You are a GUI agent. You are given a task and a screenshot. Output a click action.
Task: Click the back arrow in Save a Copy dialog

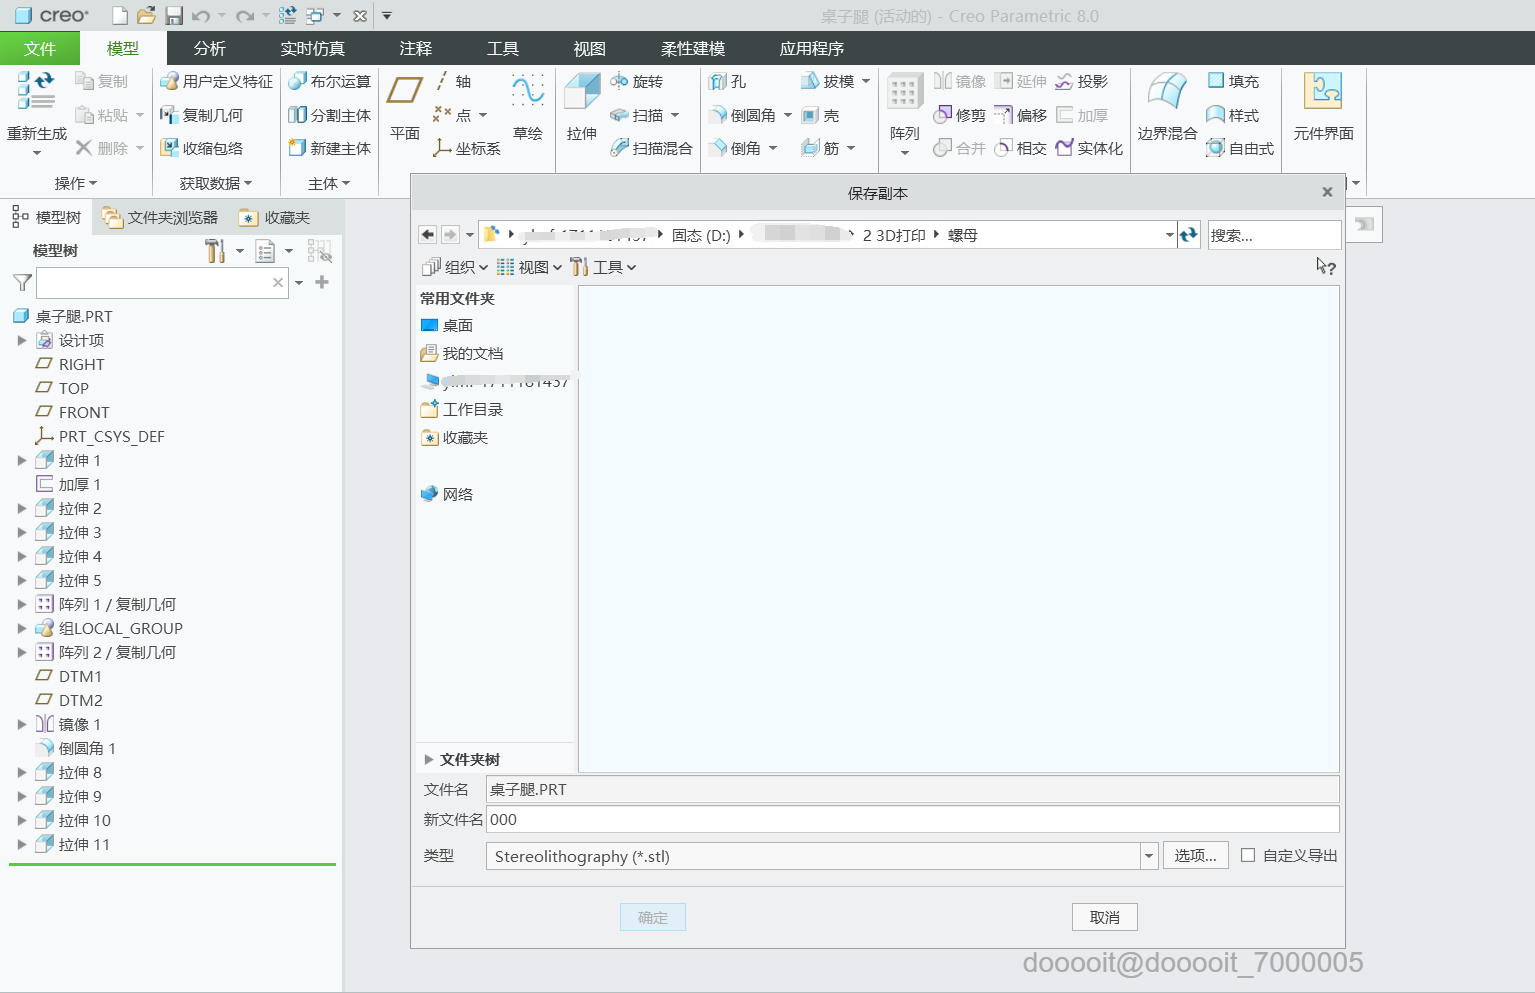[x=428, y=234]
